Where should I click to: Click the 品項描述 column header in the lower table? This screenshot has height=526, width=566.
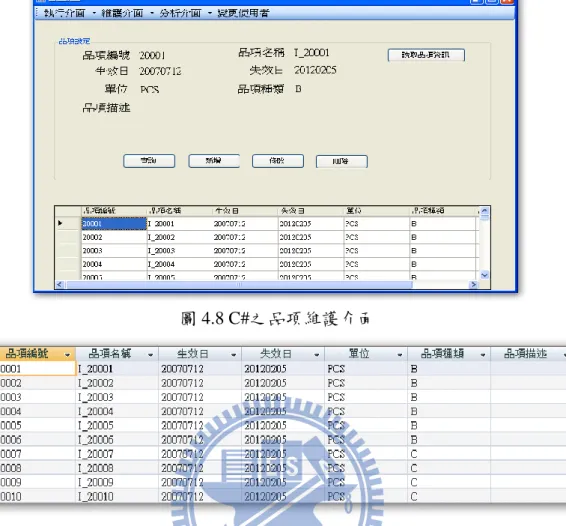point(528,354)
